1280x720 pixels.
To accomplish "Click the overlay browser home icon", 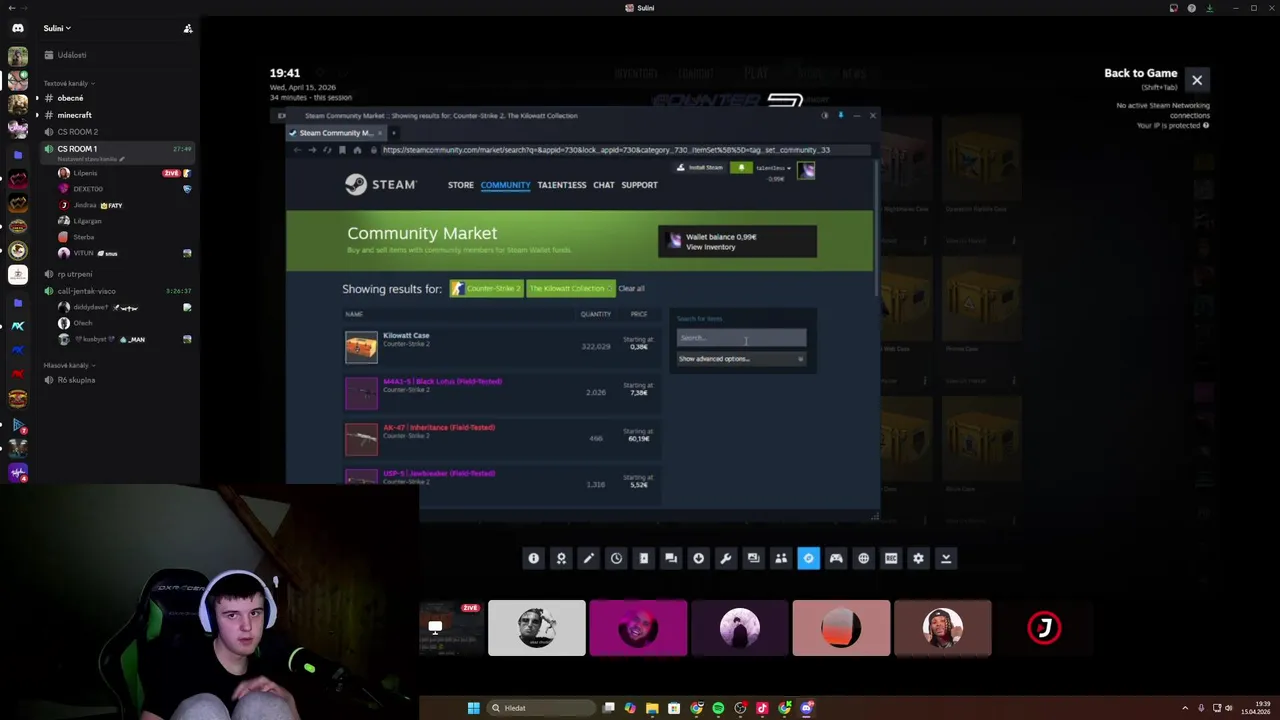I will point(357,150).
